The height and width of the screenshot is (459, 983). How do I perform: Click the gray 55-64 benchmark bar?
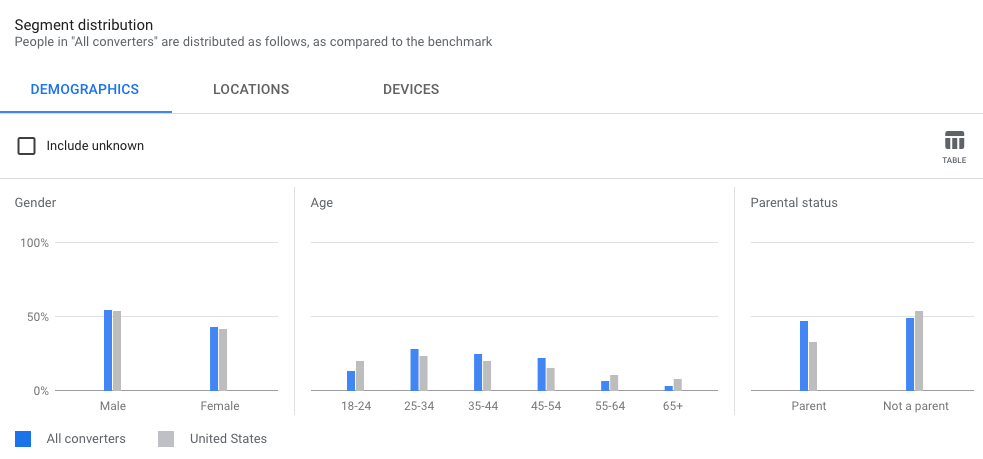[614, 383]
